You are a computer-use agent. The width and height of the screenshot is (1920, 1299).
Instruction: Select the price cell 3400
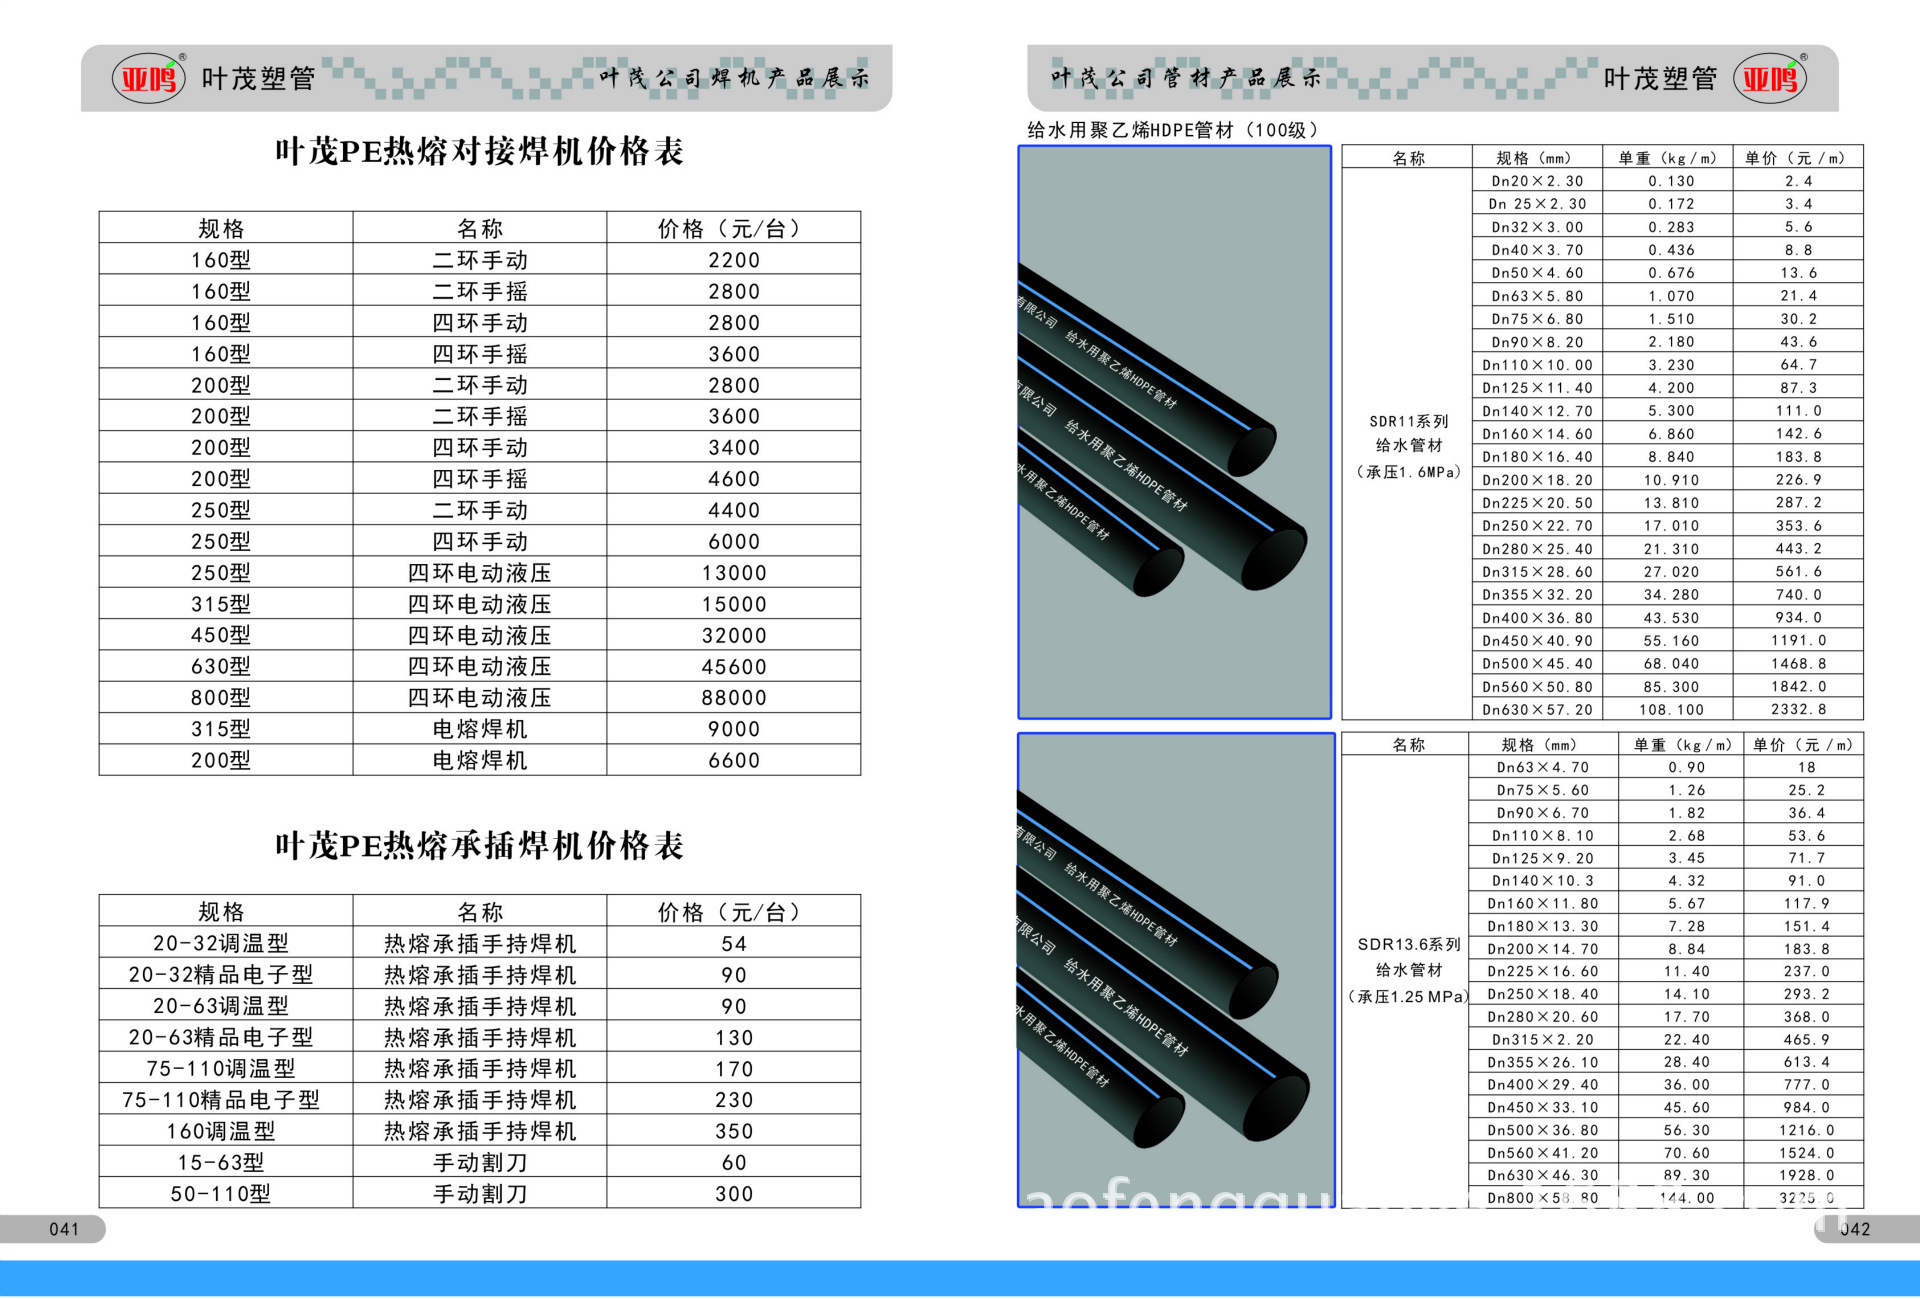tap(734, 448)
